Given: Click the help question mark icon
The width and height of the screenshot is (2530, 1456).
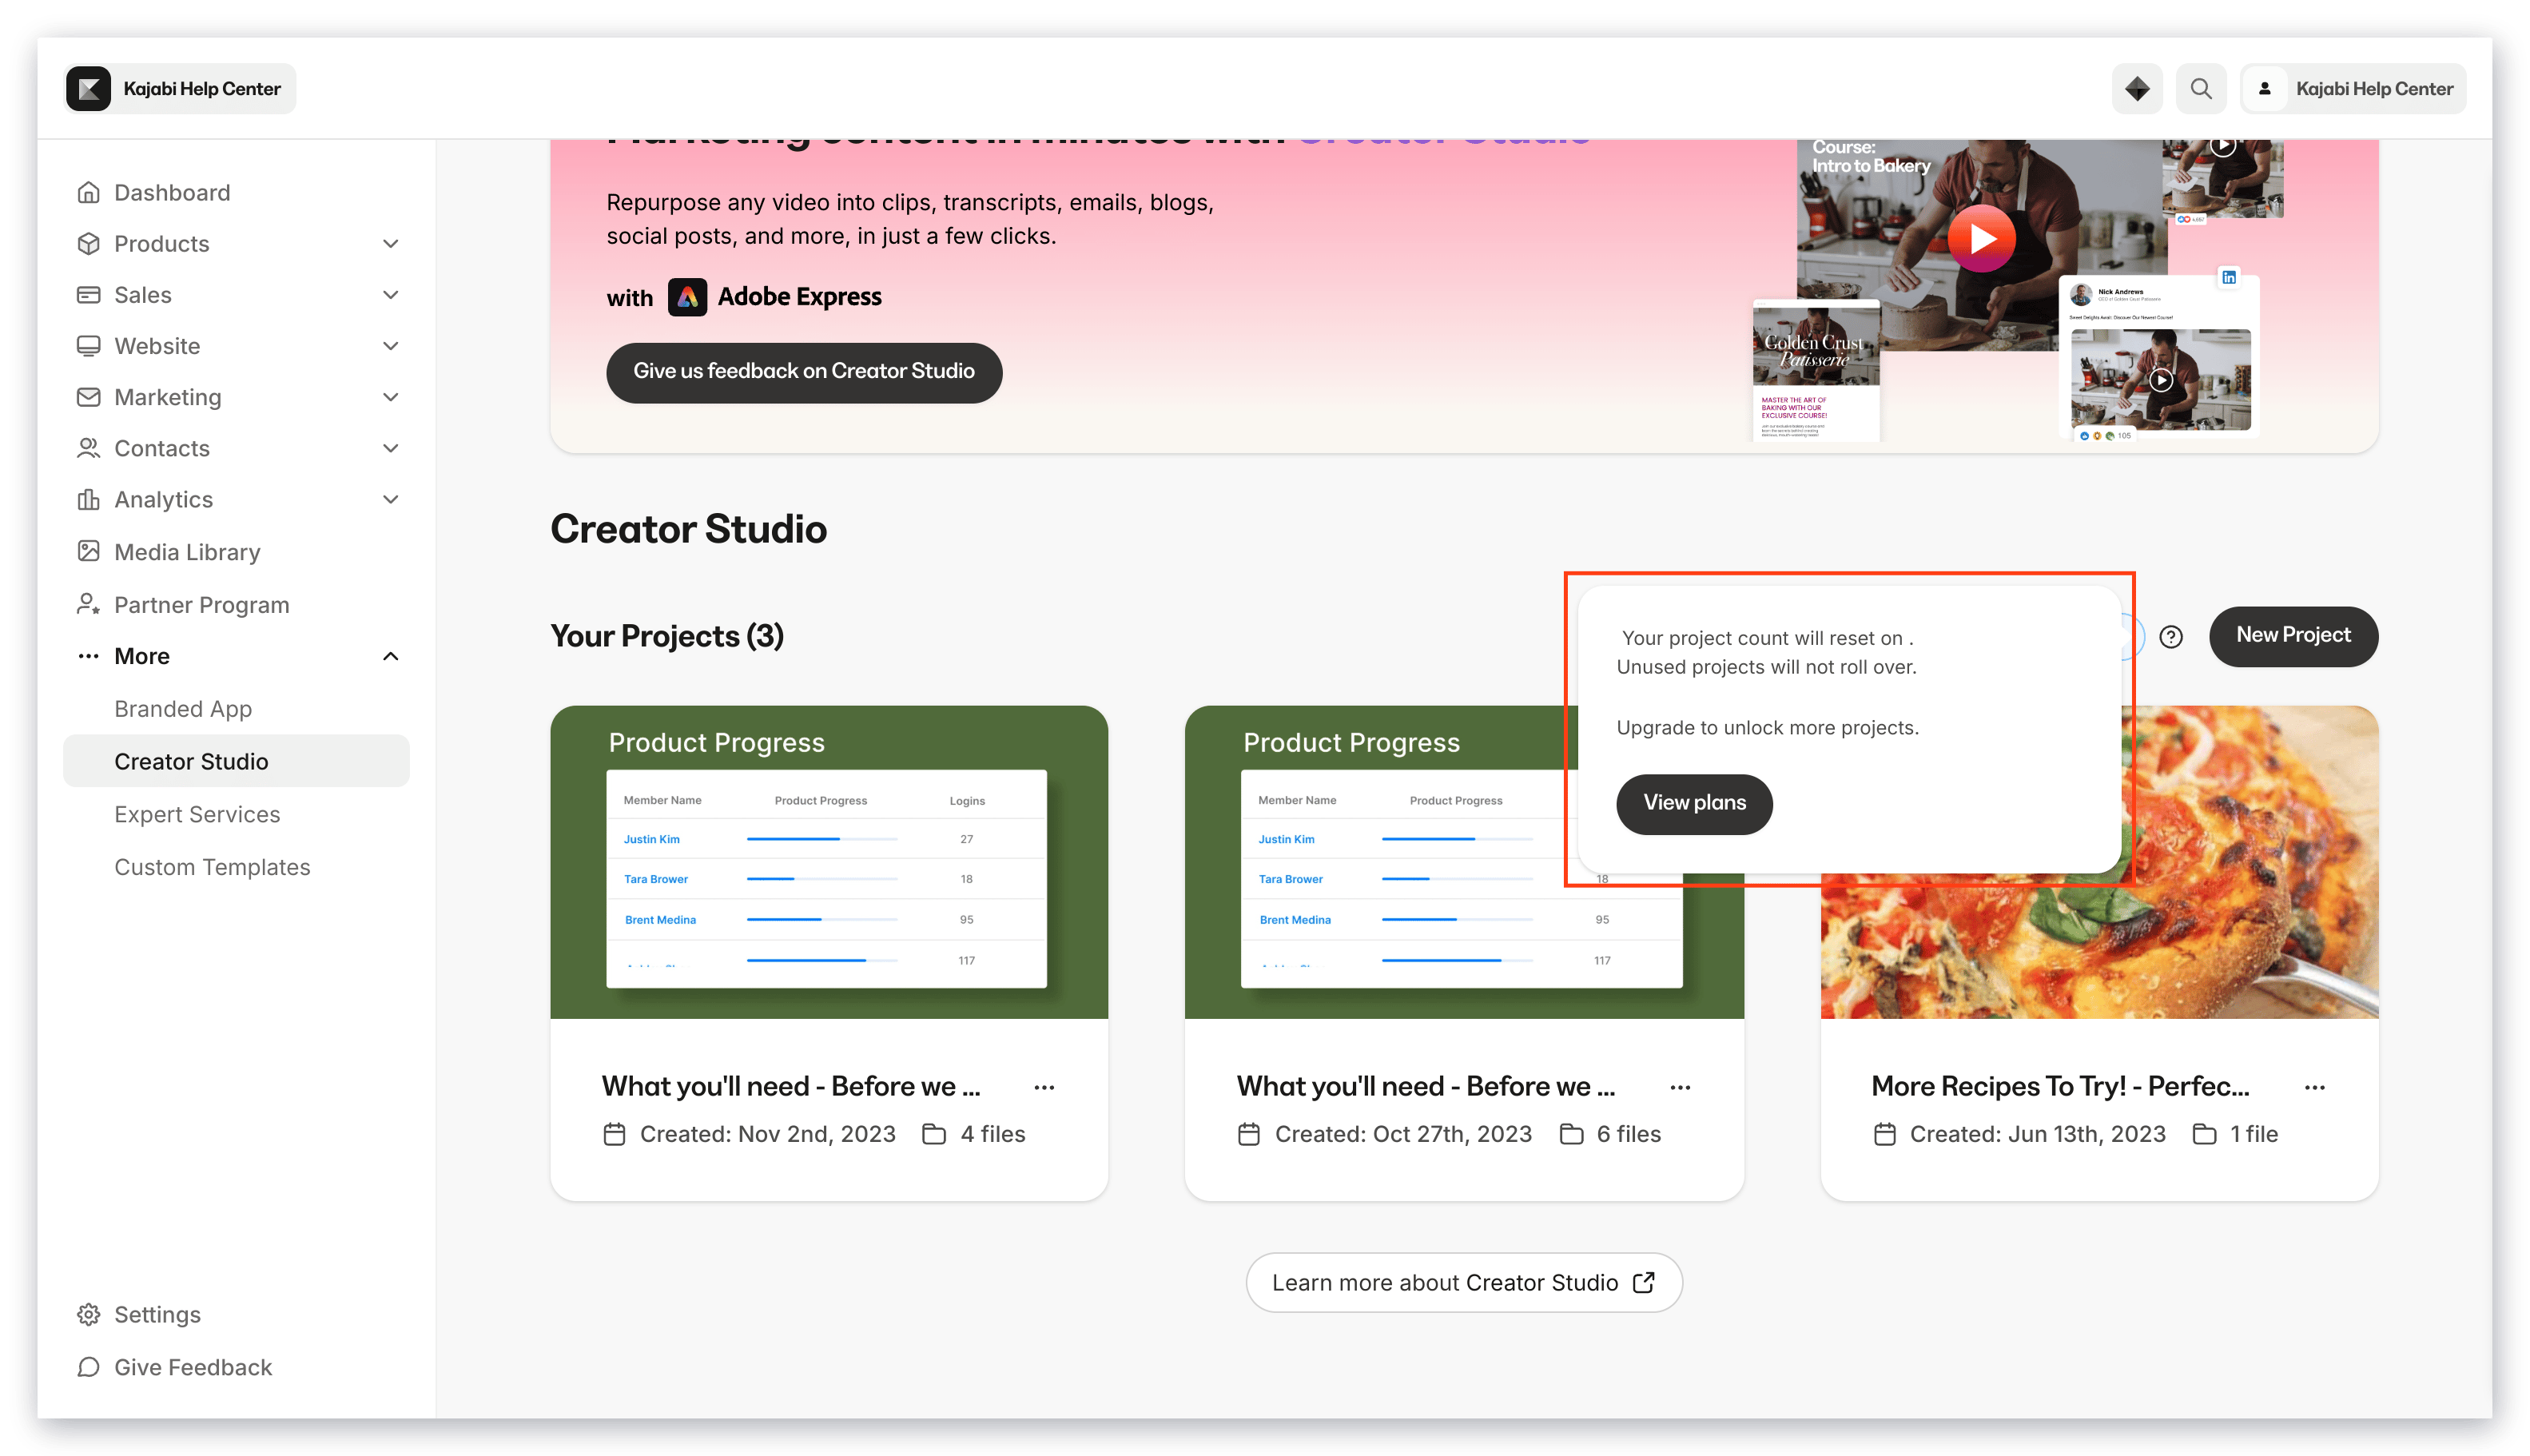Looking at the screenshot, I should (x=2170, y=637).
